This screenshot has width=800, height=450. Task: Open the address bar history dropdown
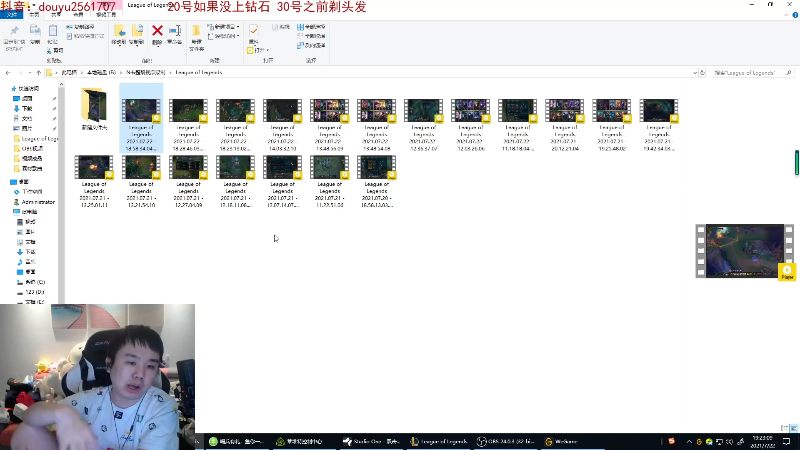coord(695,73)
